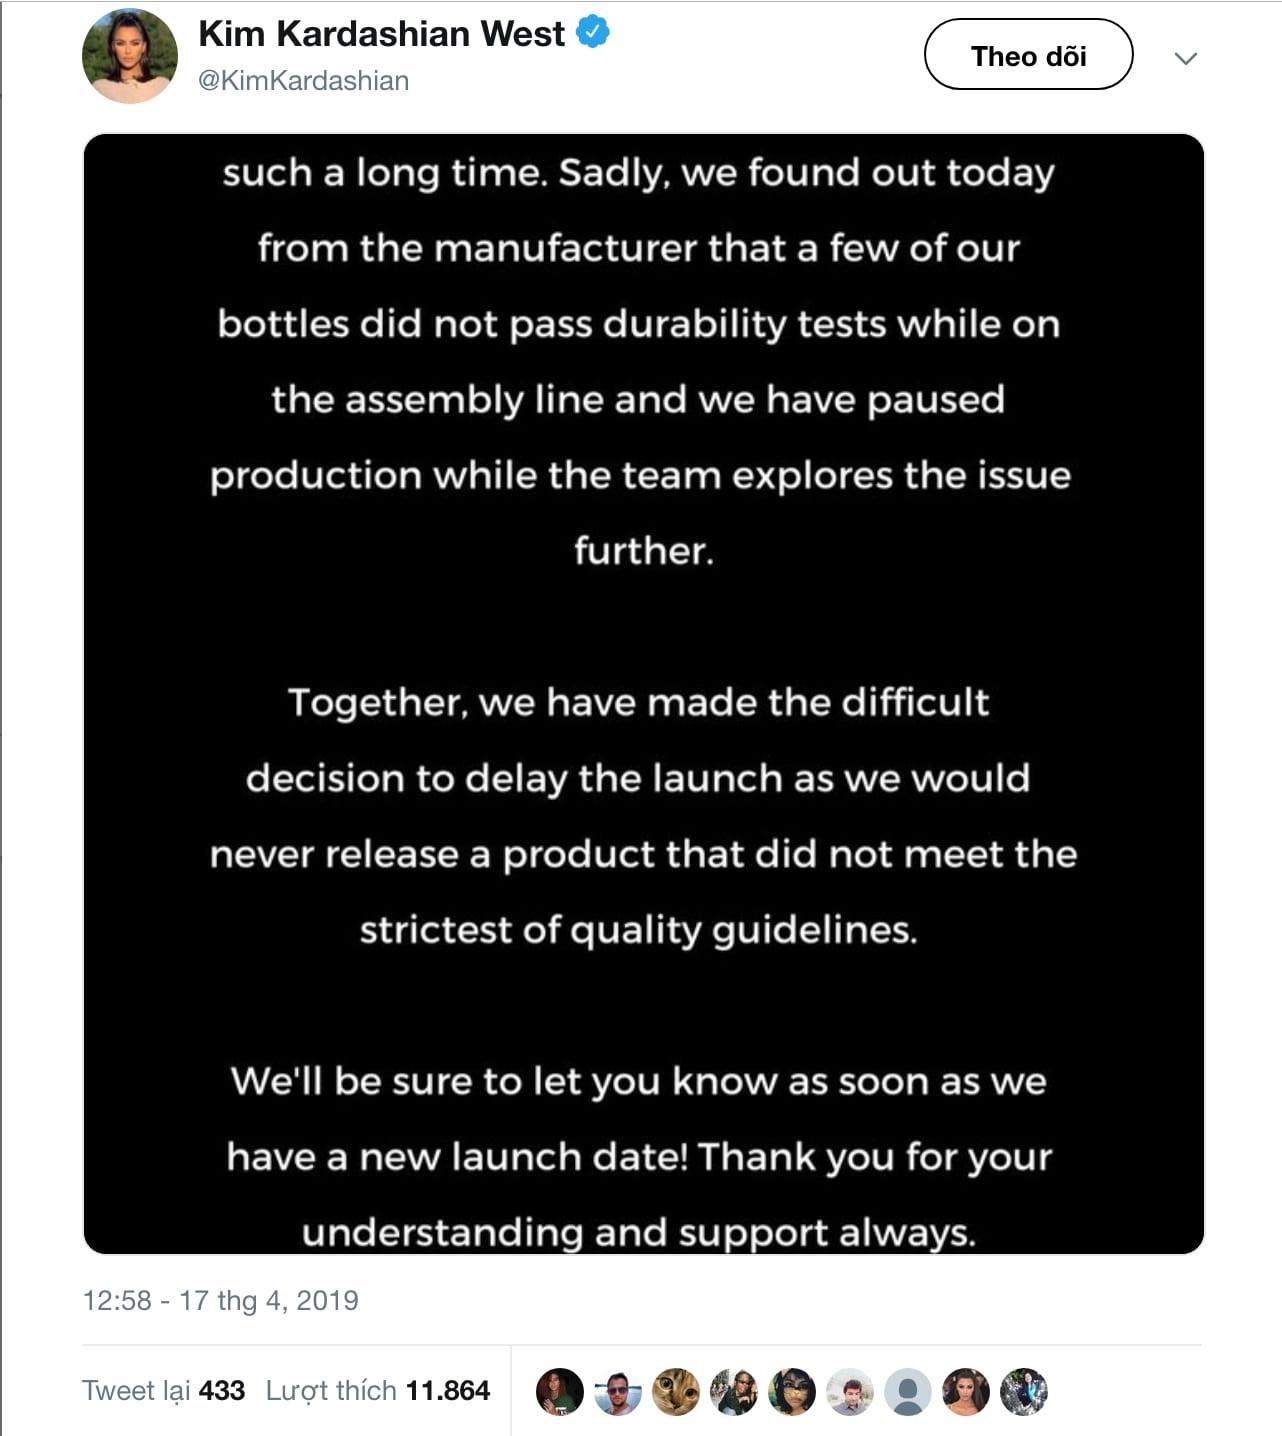Open the default gray silhouette liker avatar
This screenshot has width=1282, height=1436.
pos(908,1392)
